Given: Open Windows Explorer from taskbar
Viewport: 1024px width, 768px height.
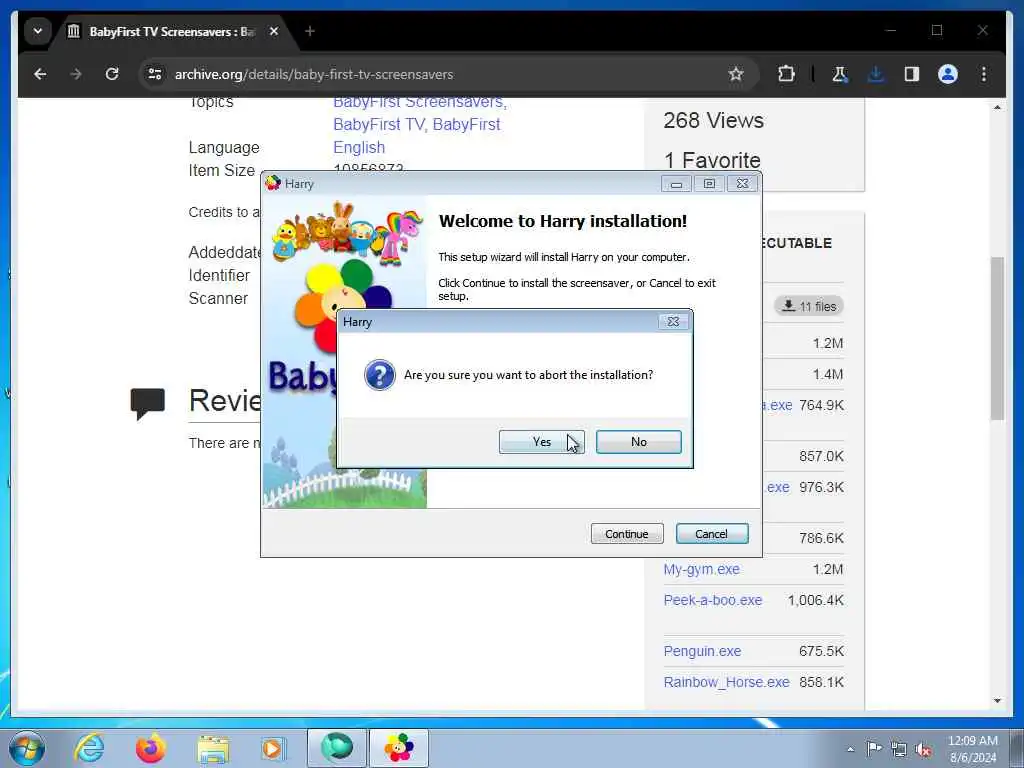Looking at the screenshot, I should coord(213,748).
